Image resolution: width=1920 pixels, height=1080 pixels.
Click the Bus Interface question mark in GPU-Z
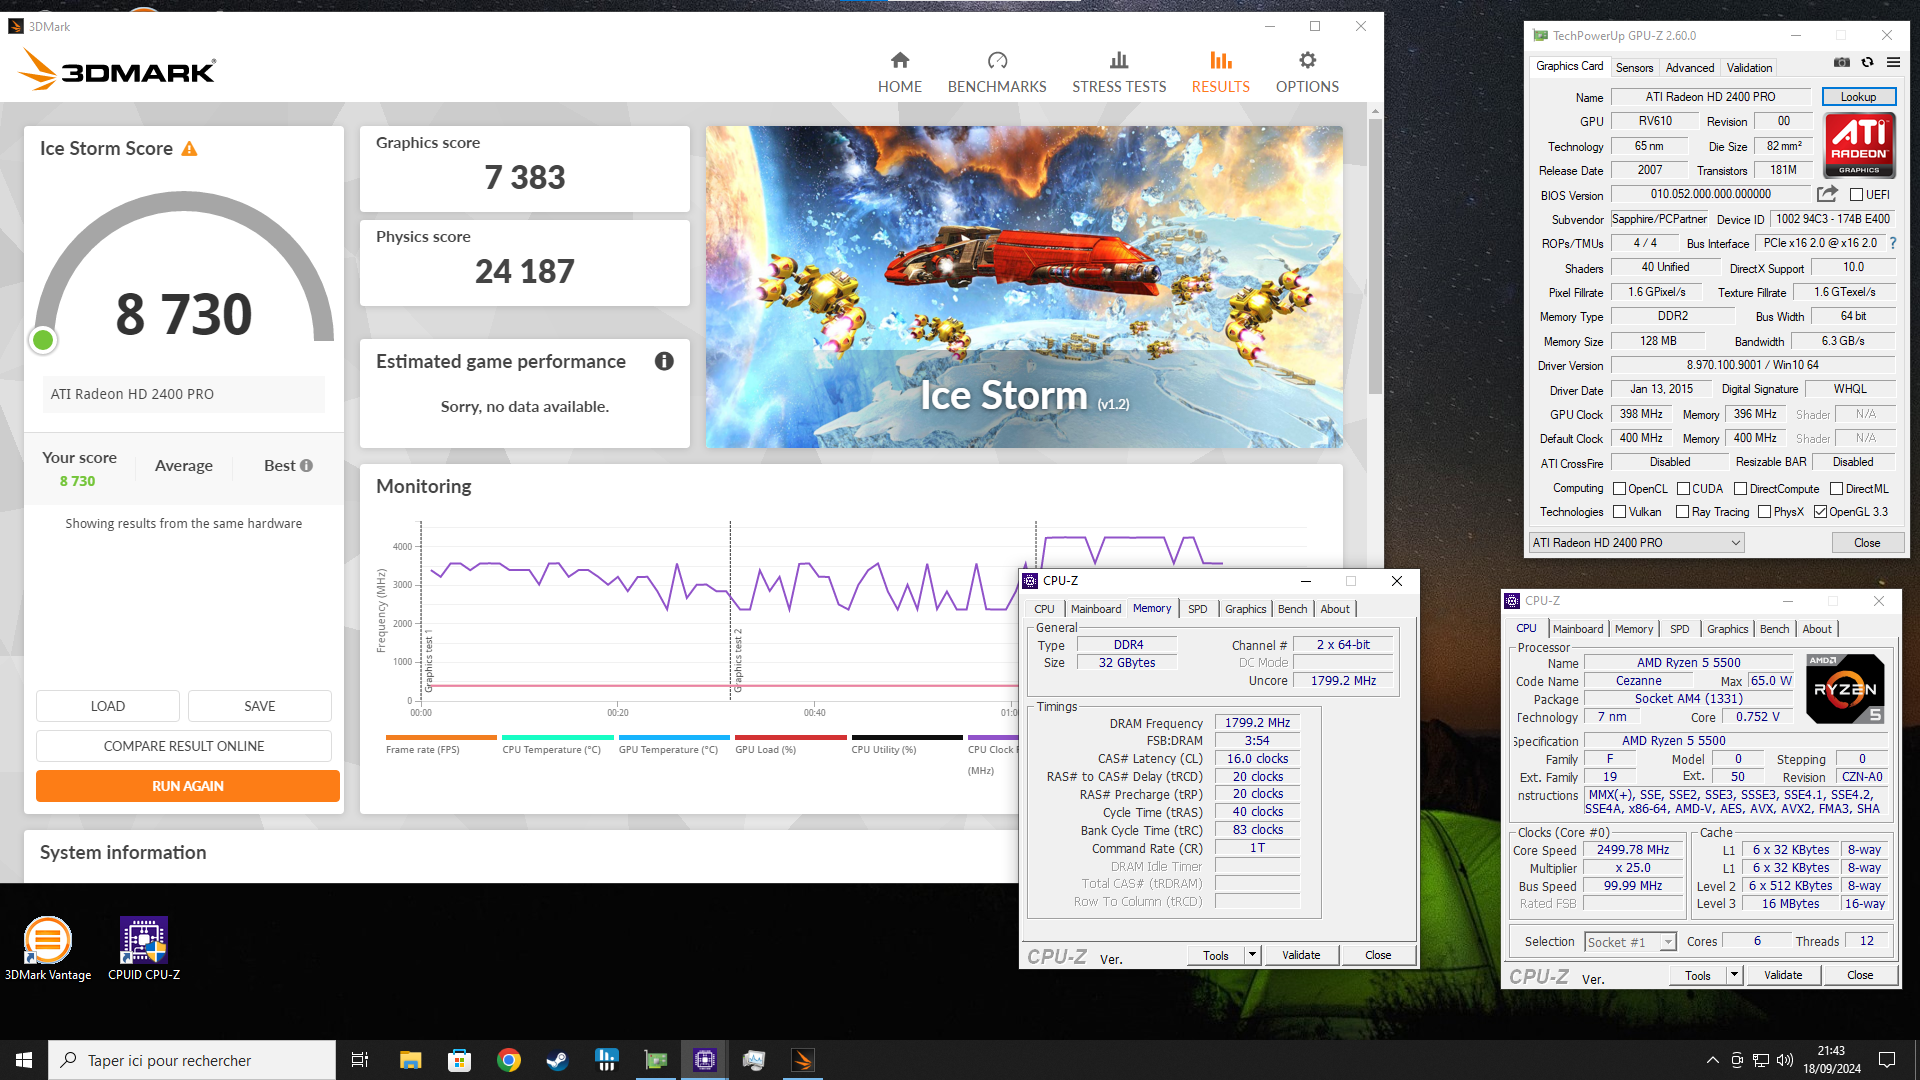click(x=1892, y=243)
